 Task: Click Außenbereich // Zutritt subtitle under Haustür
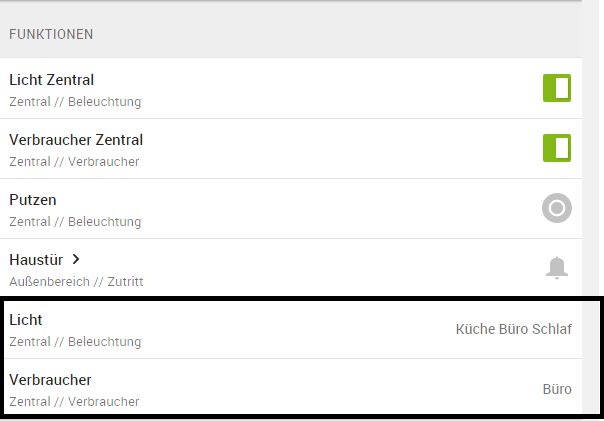click(76, 282)
